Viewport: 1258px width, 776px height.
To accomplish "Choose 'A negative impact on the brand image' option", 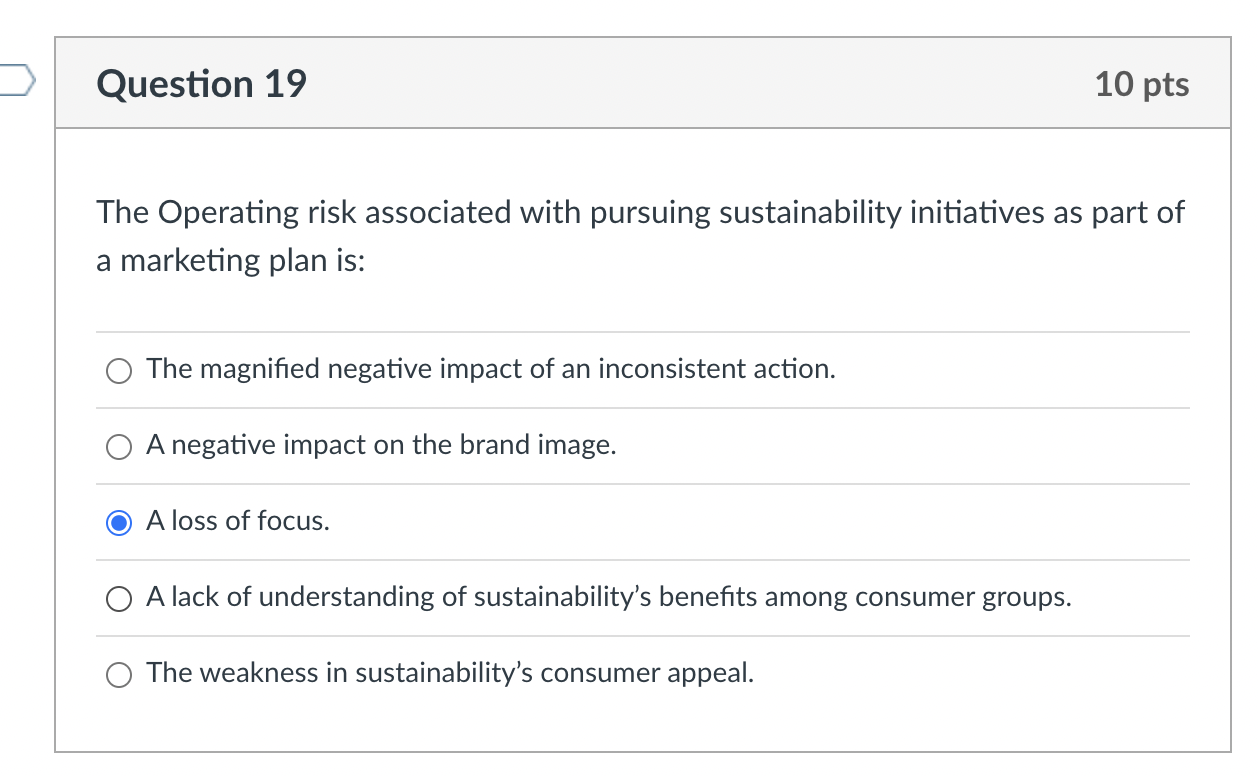I will tap(118, 446).
